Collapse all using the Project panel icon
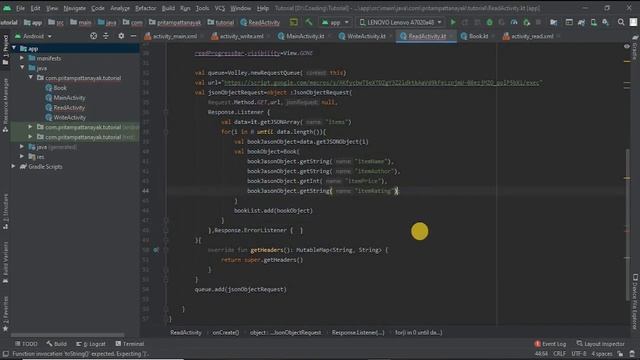This screenshot has width=640, height=360. (x=106, y=36)
